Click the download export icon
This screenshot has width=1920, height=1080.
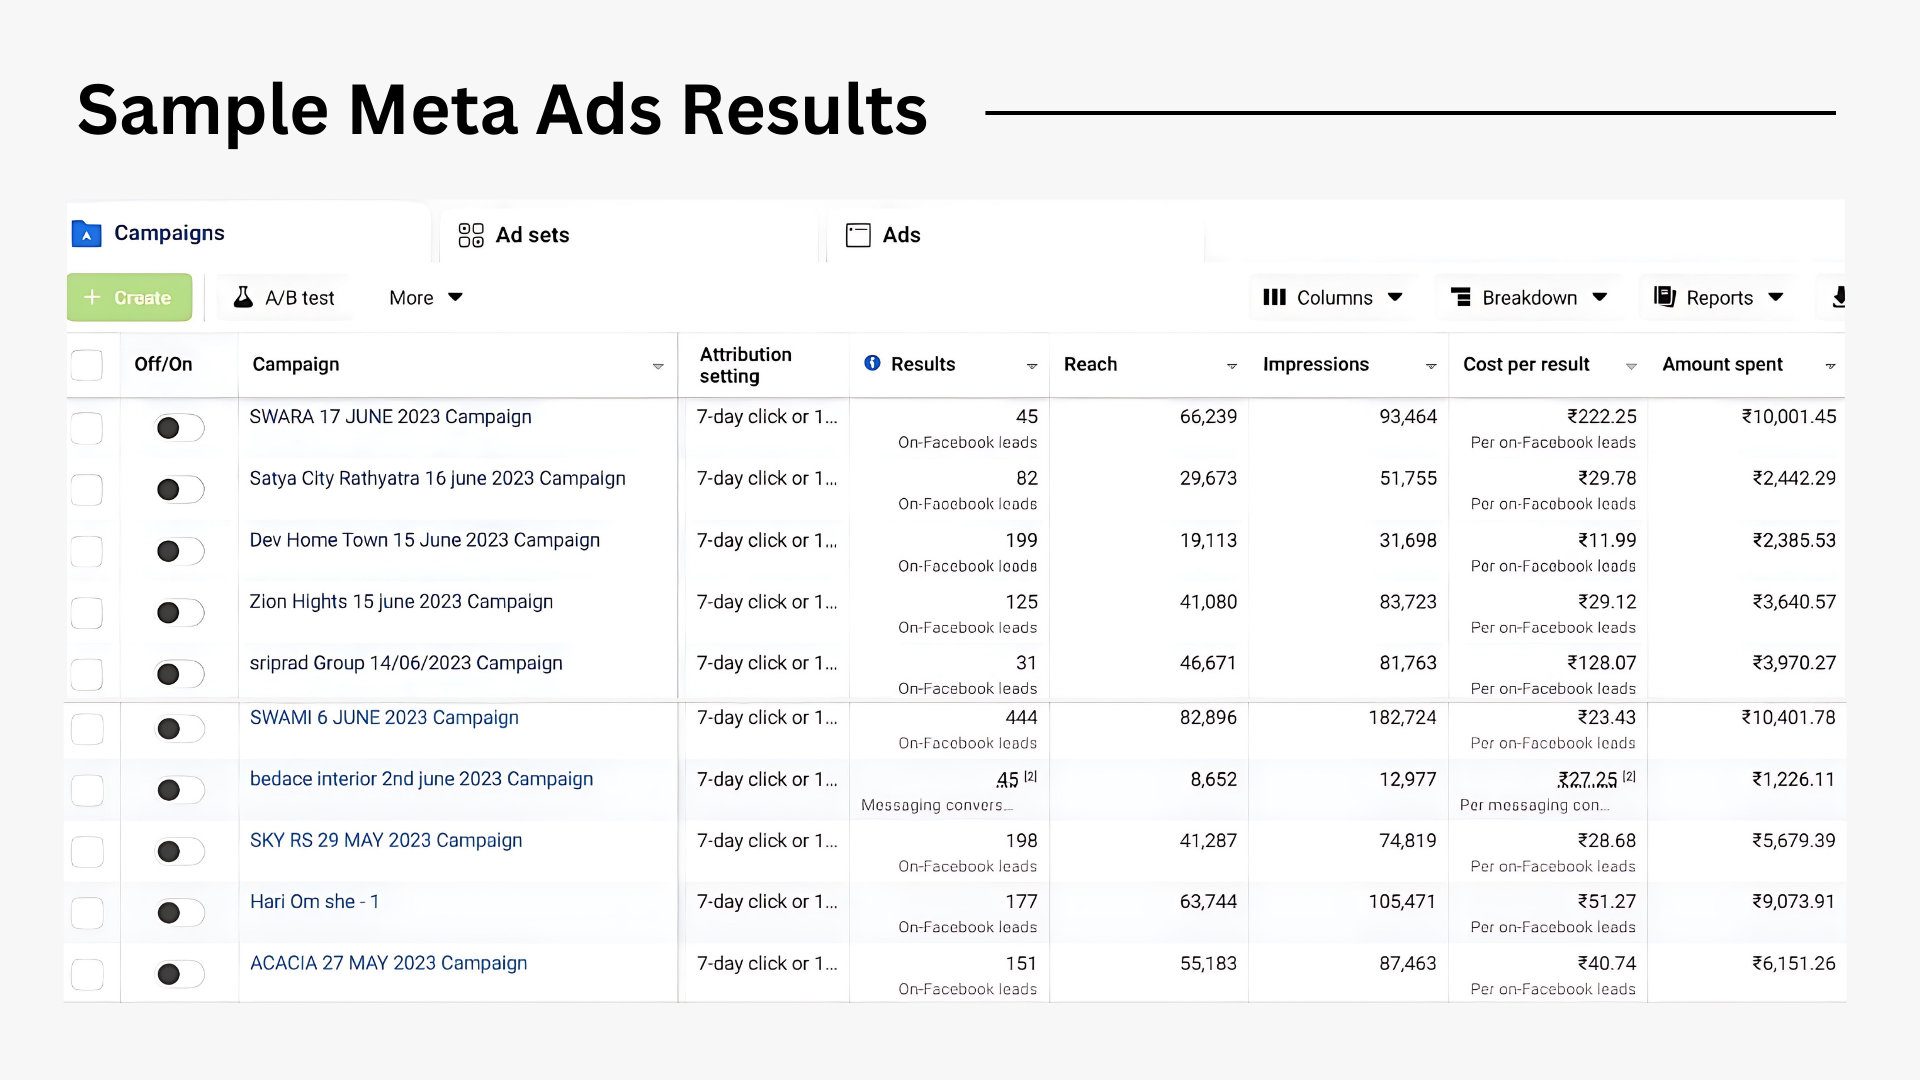1838,297
